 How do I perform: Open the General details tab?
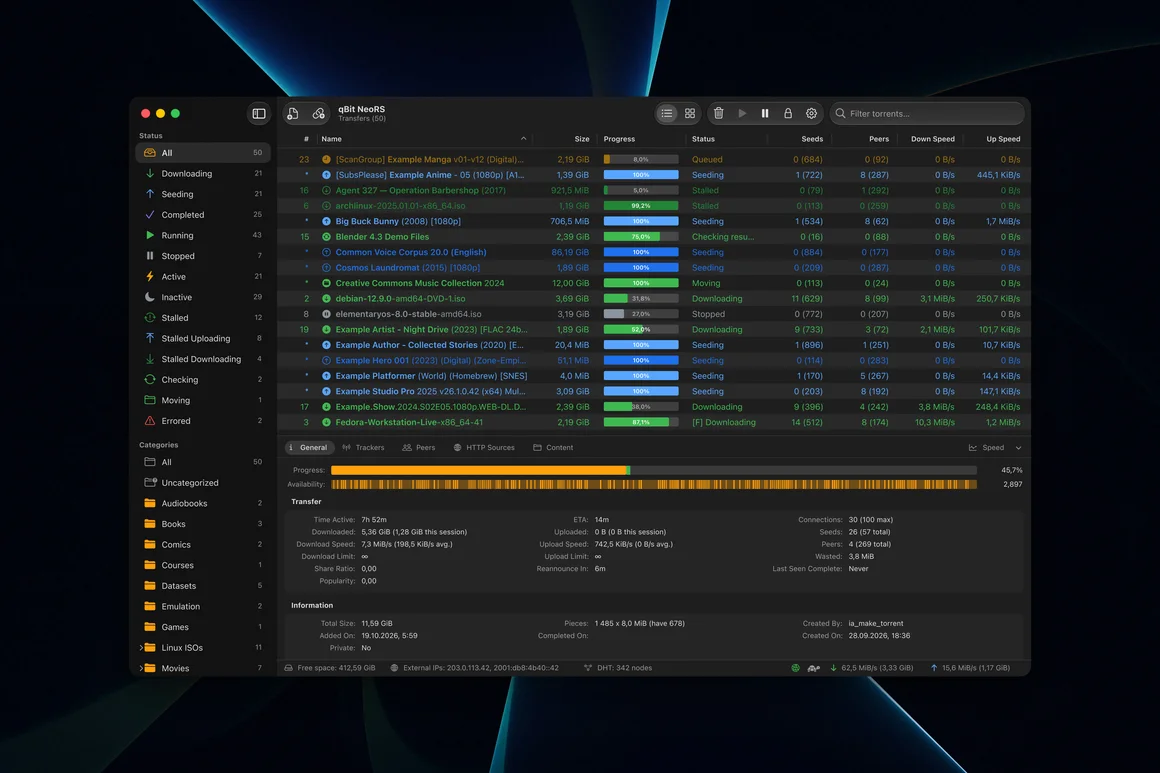[x=308, y=448]
